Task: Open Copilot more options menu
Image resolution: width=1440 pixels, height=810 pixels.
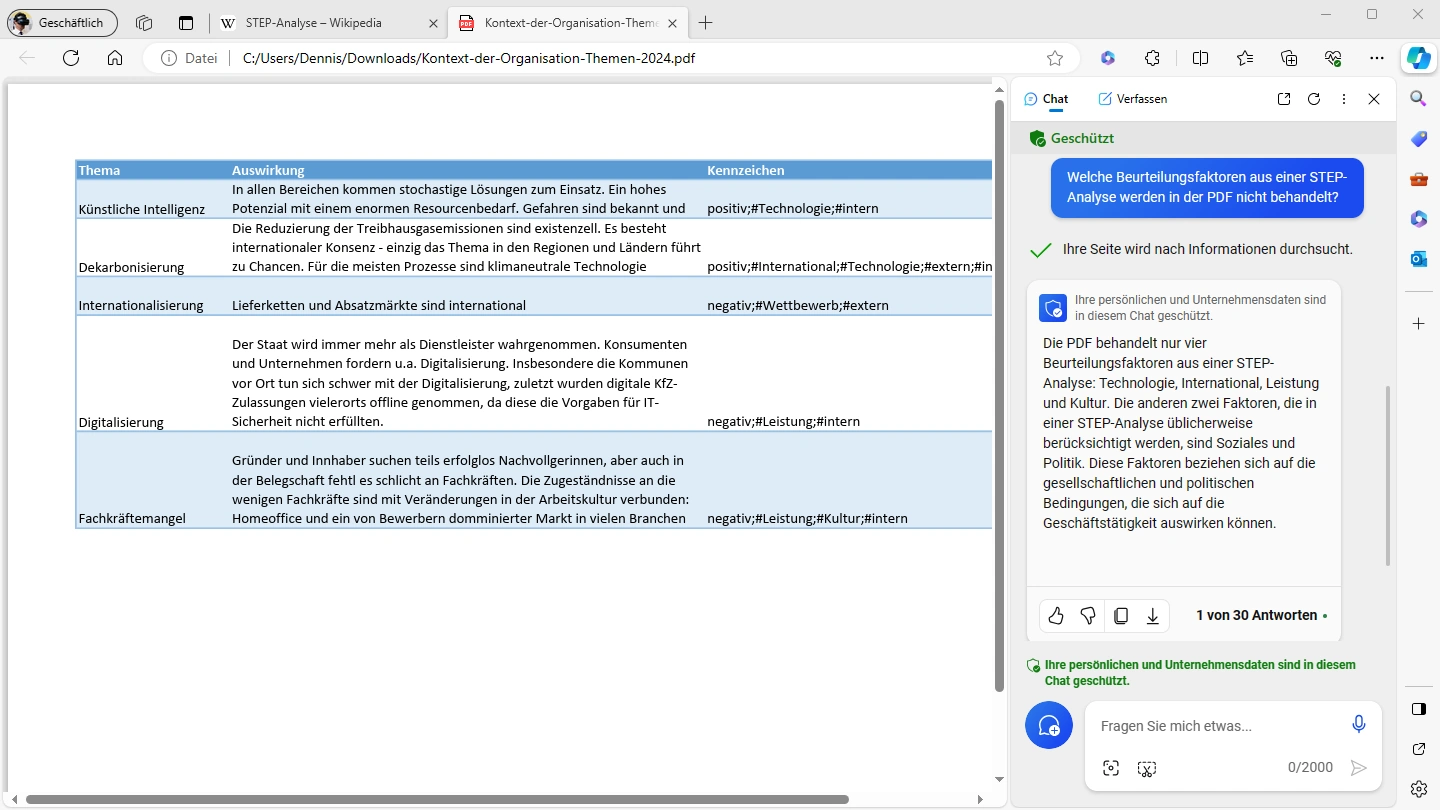Action: point(1344,99)
